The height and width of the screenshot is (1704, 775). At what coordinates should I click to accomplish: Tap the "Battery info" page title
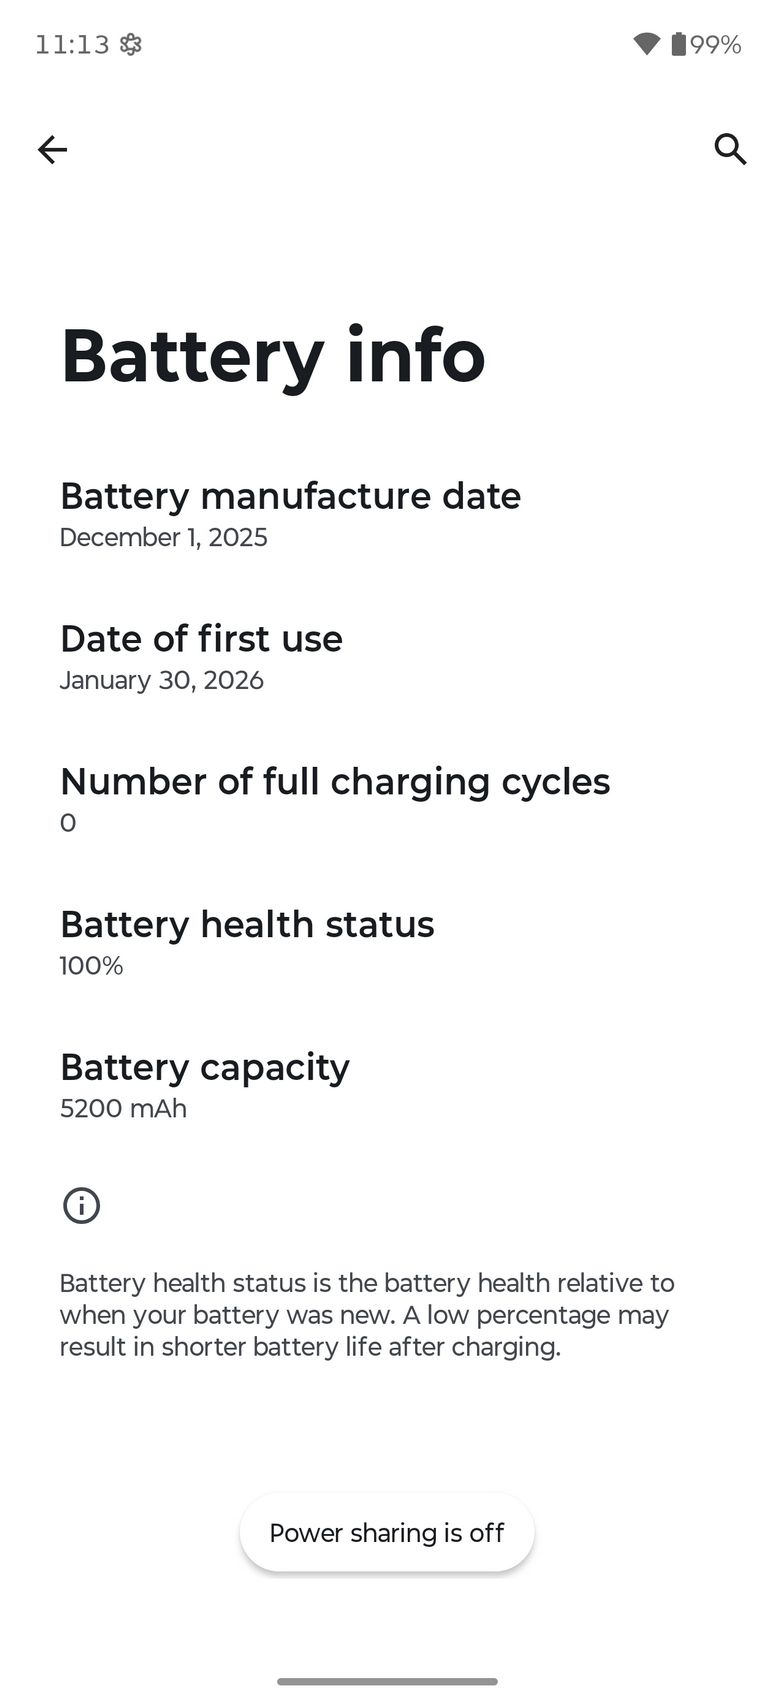tap(273, 355)
